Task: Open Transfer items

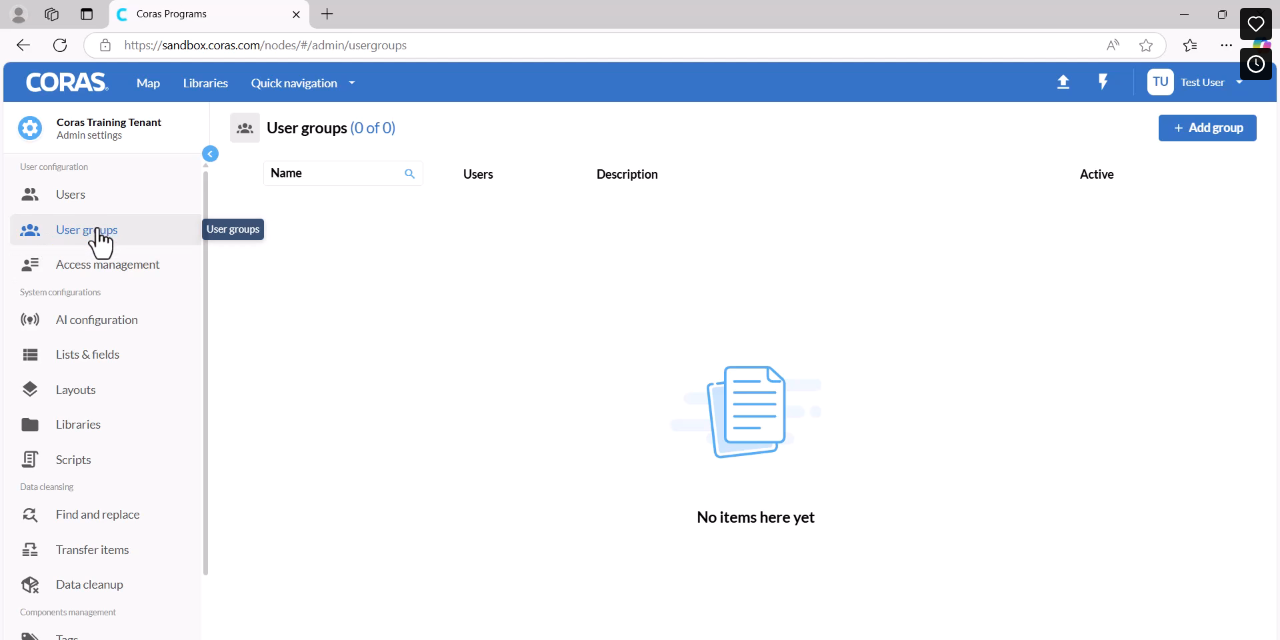Action: (x=92, y=550)
